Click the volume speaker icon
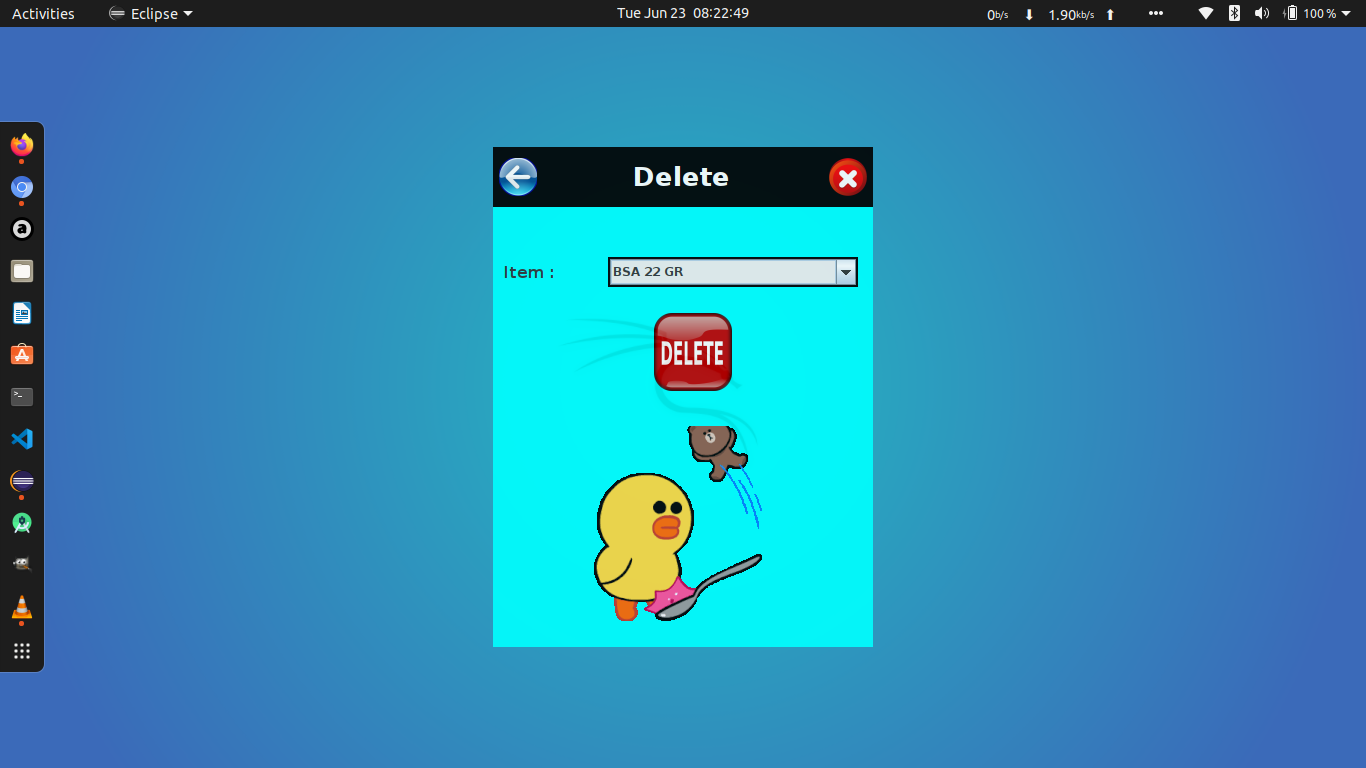 coord(1262,13)
